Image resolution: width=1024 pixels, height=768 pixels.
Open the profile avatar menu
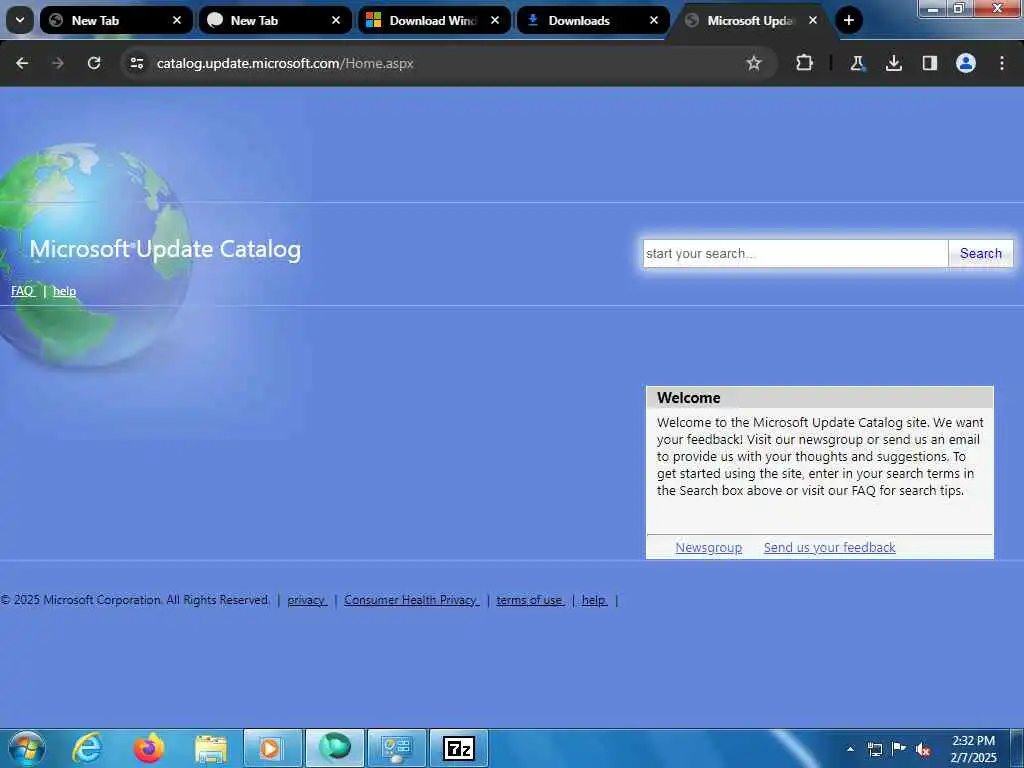coord(966,63)
